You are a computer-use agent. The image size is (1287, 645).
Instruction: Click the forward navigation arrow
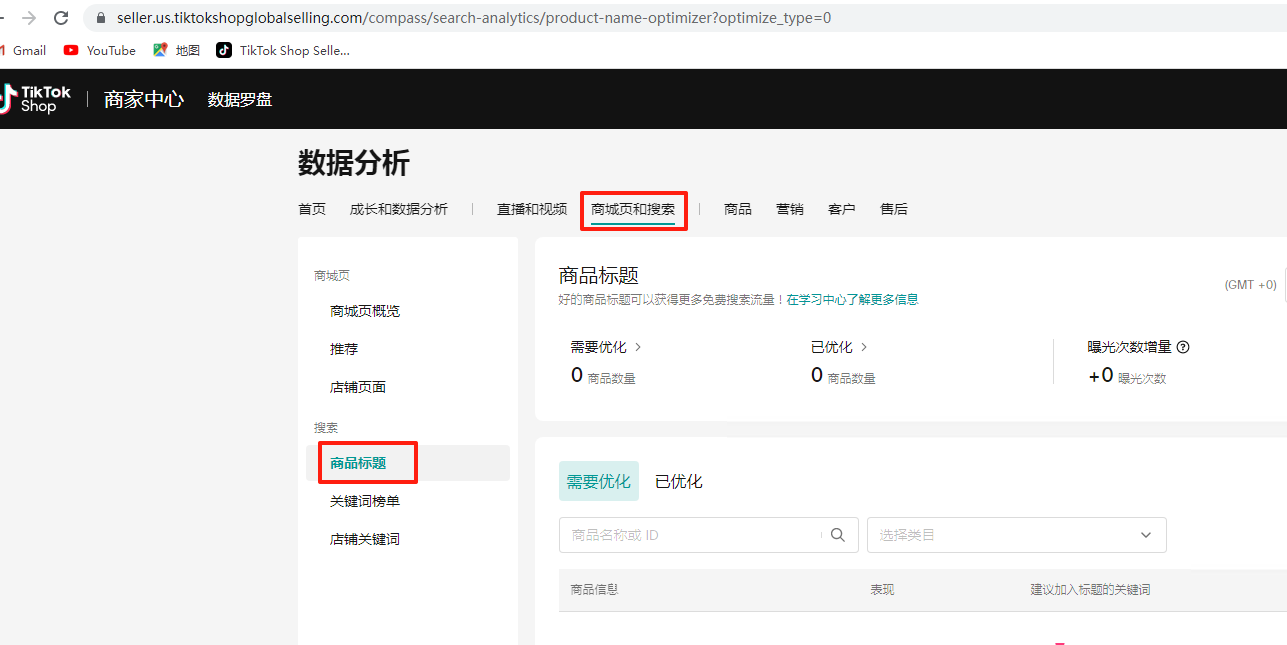point(29,18)
